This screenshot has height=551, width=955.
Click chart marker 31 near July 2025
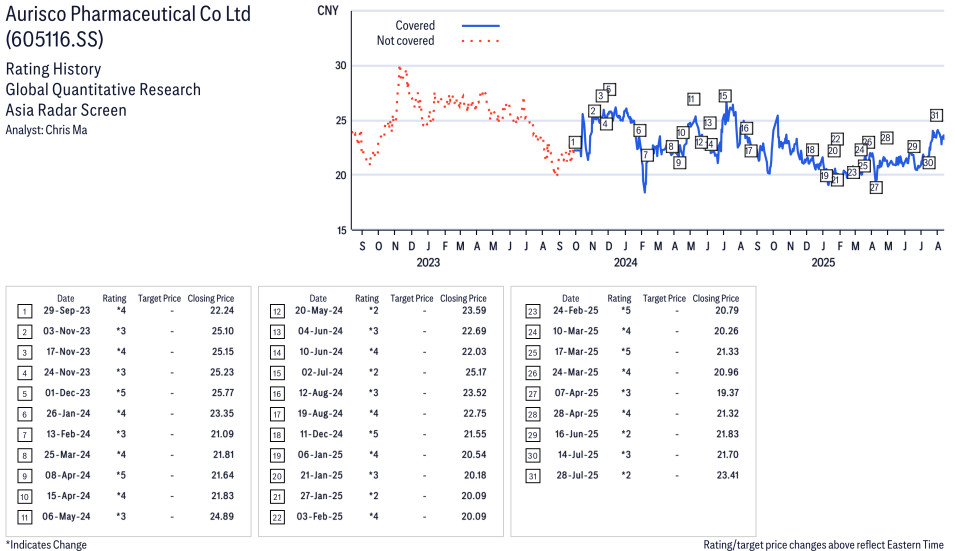[936, 115]
